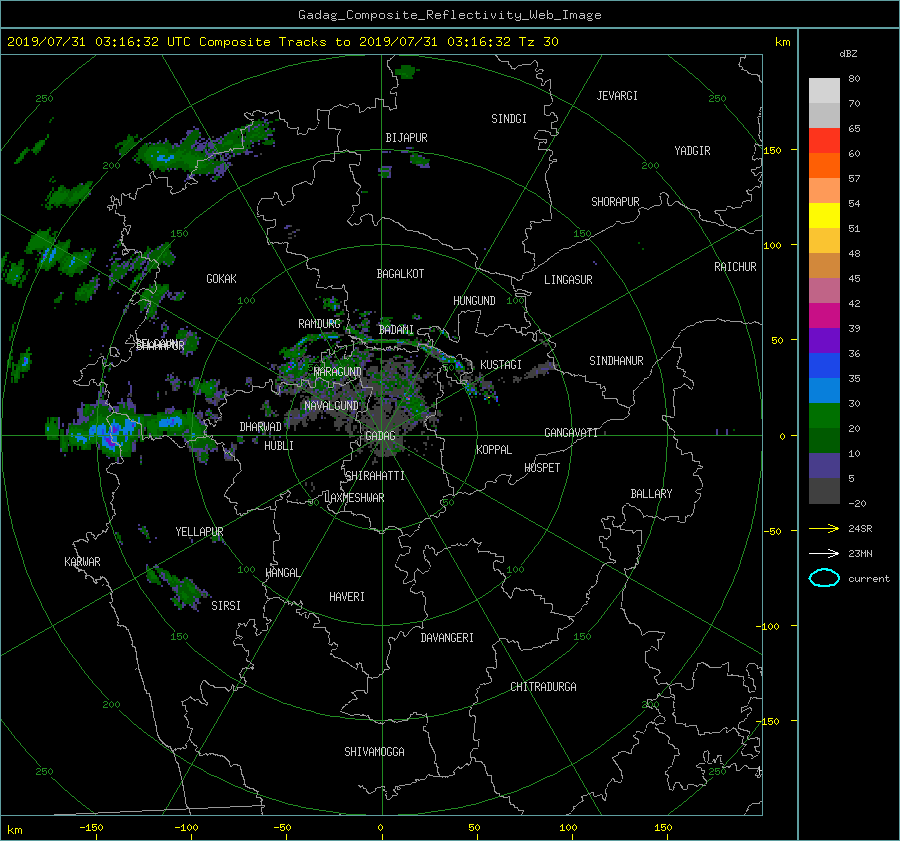
Task: Click the YADGIR city label
Action: click(x=692, y=151)
